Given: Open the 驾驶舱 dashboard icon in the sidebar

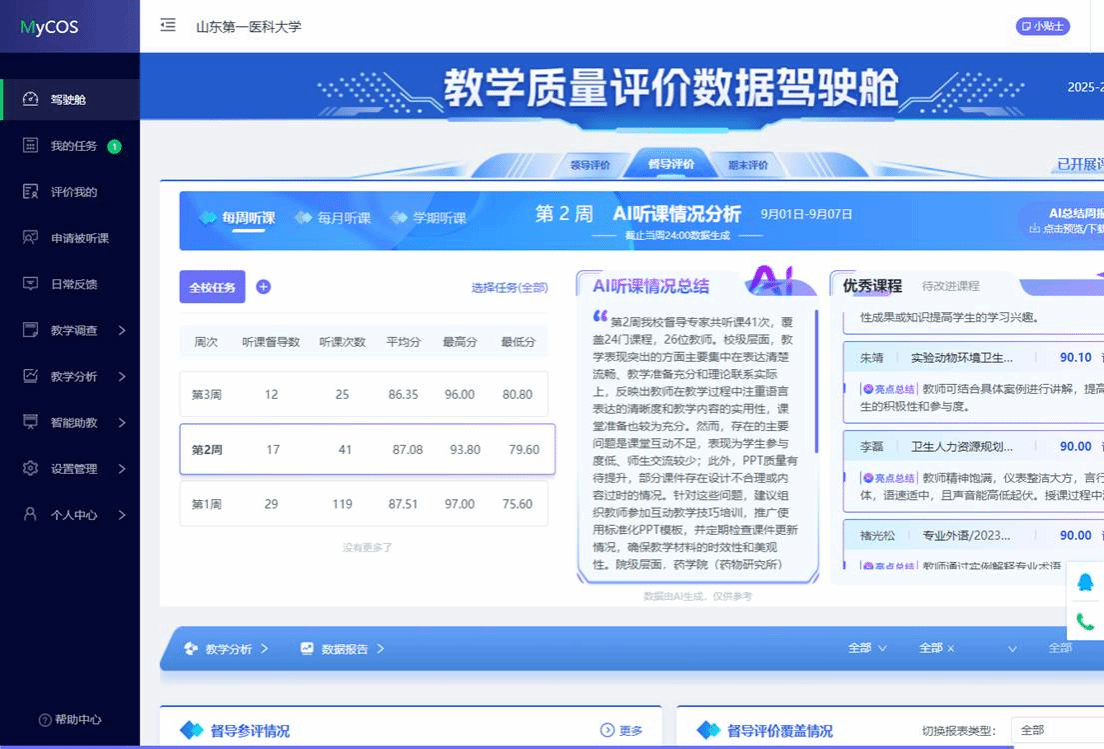Looking at the screenshot, I should tap(30, 99).
